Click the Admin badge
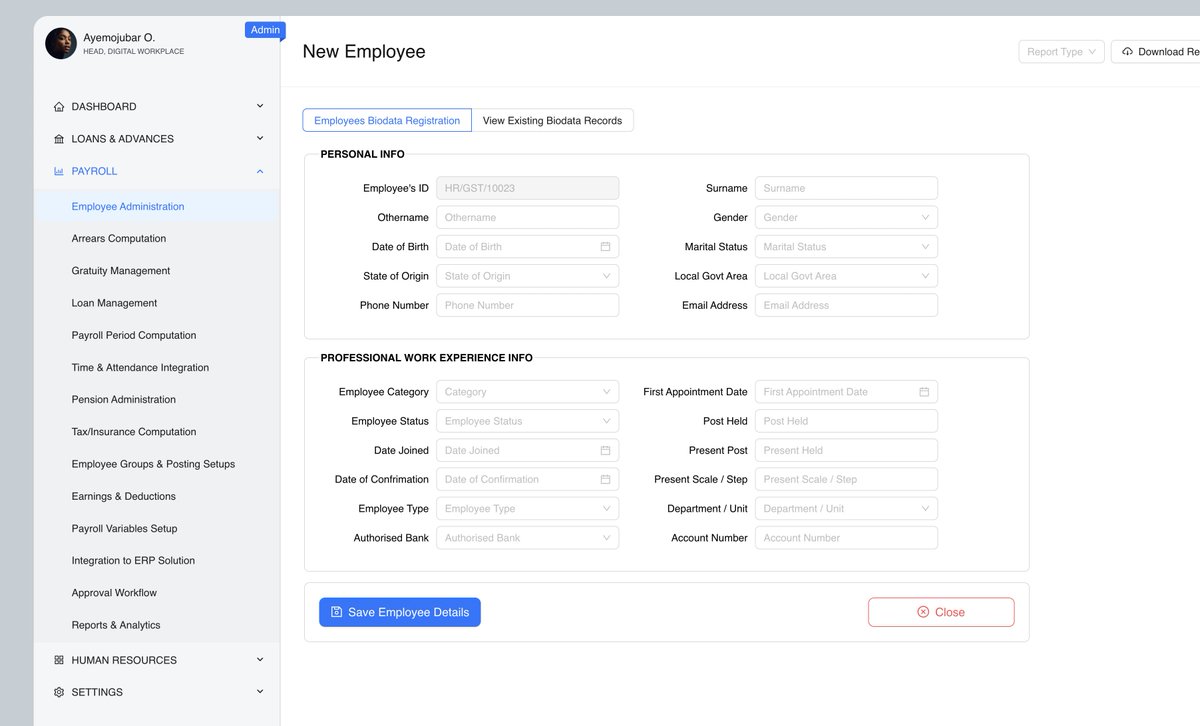 click(265, 30)
